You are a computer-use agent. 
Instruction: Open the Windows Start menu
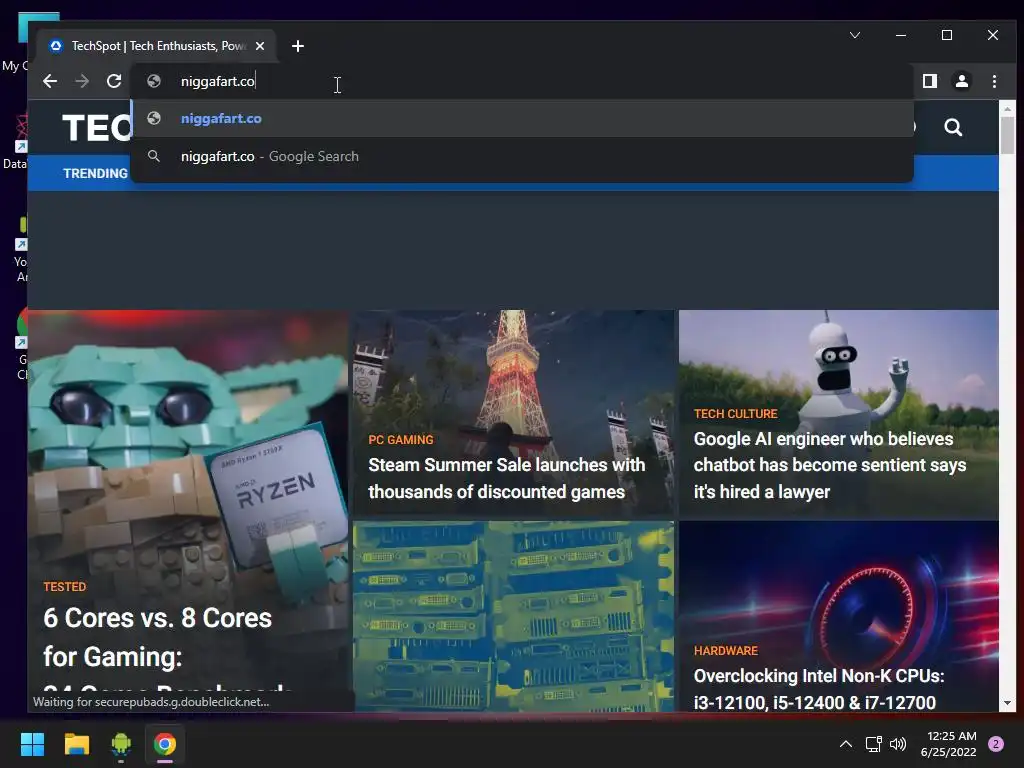pos(32,744)
